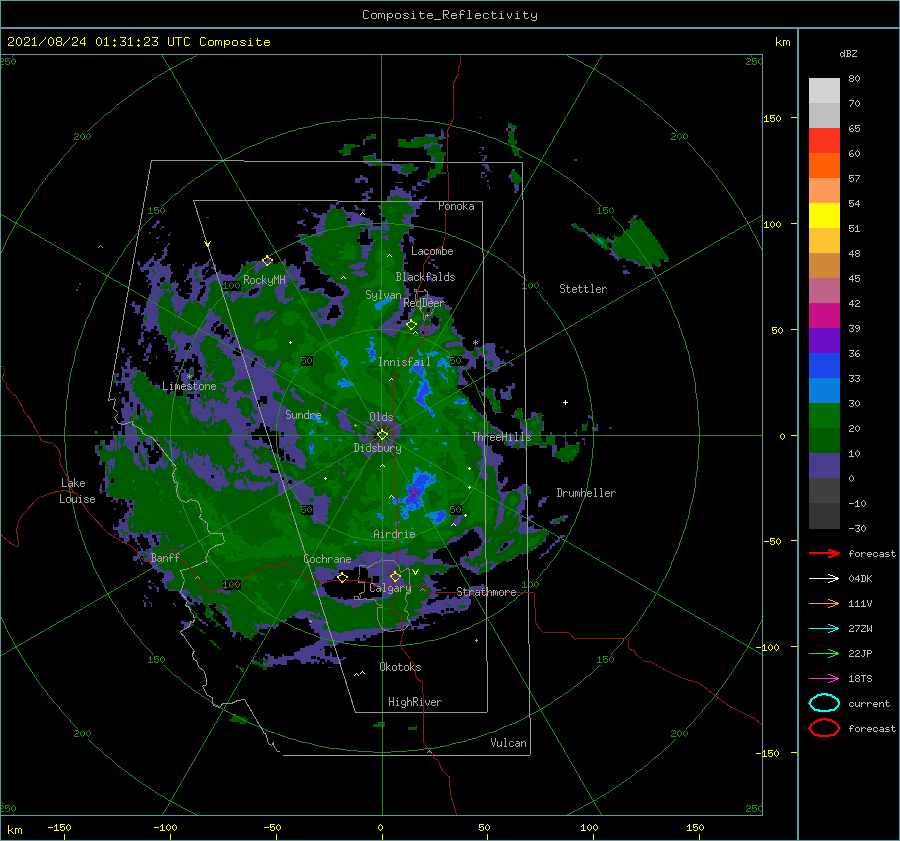Click yellow diamond marker near RockyMH

tap(267, 261)
